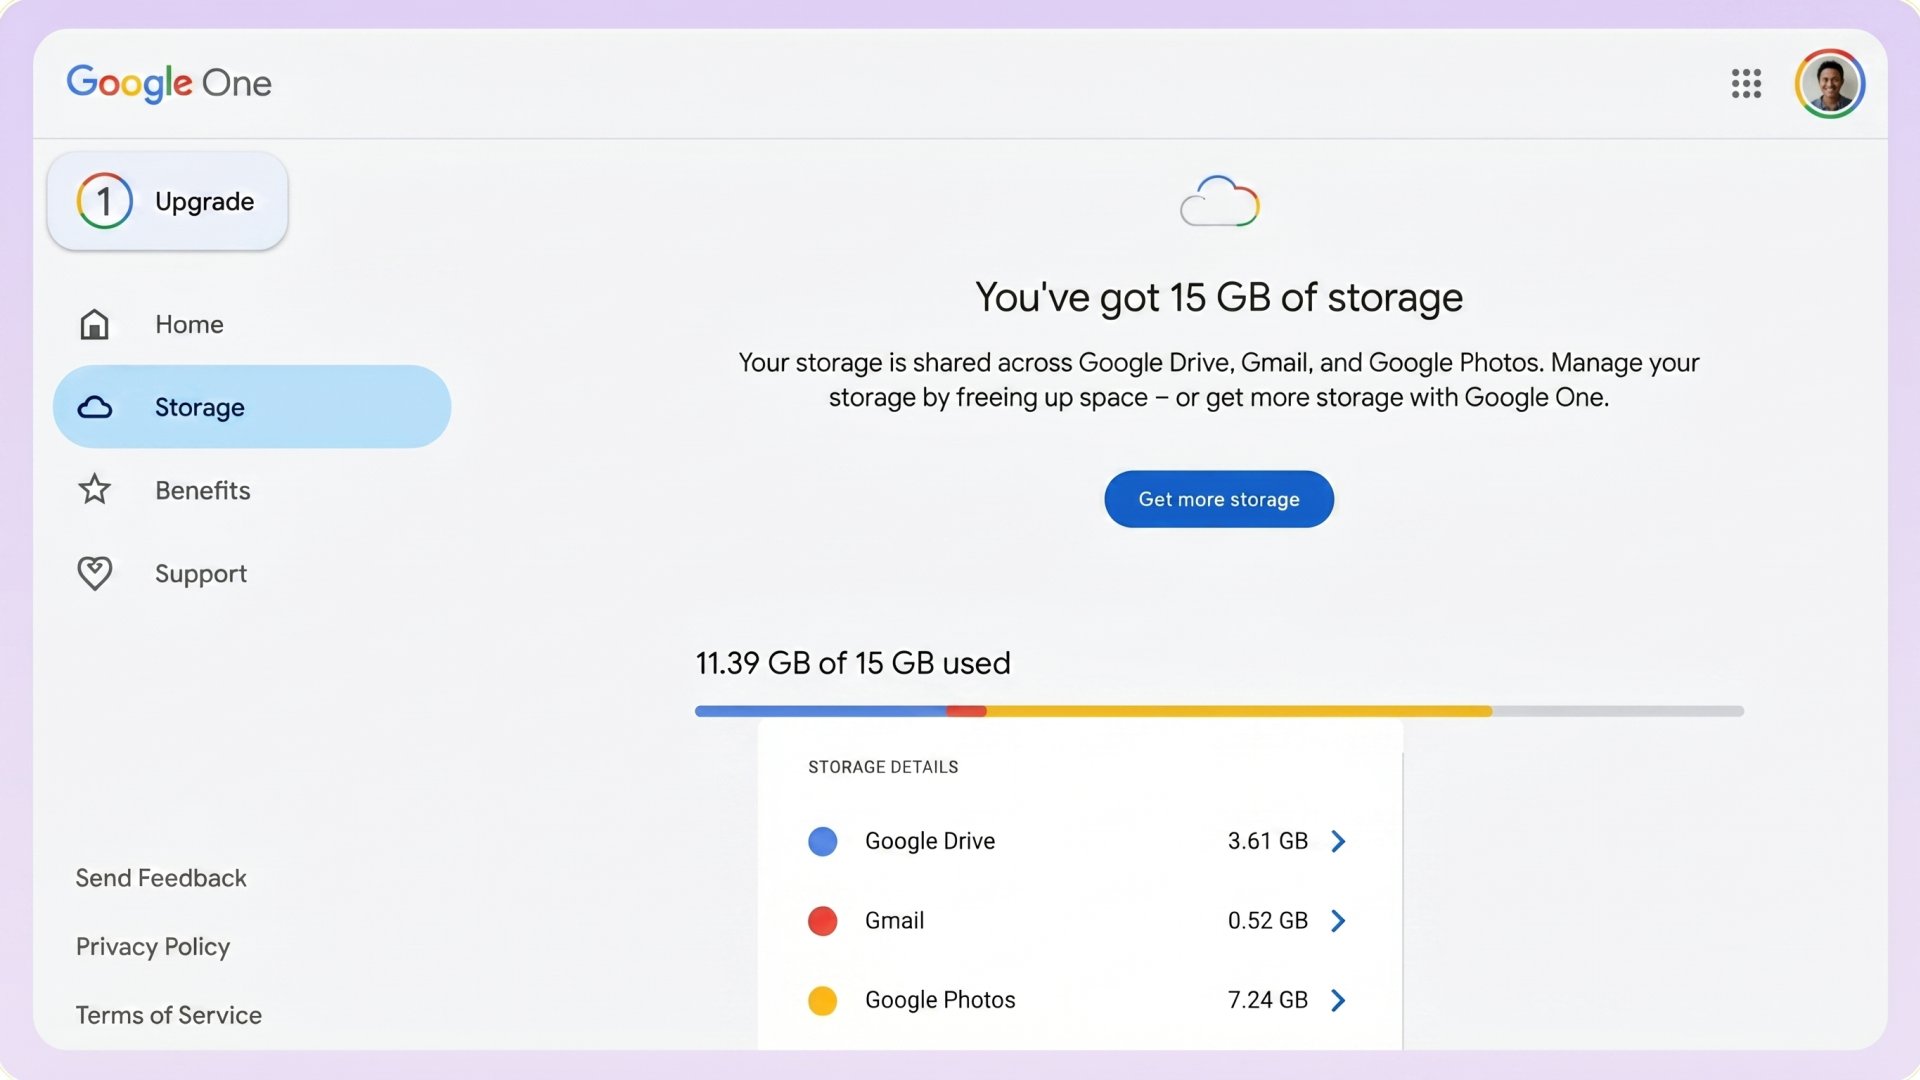Open the Support section
The height and width of the screenshot is (1080, 1920).
coord(252,573)
